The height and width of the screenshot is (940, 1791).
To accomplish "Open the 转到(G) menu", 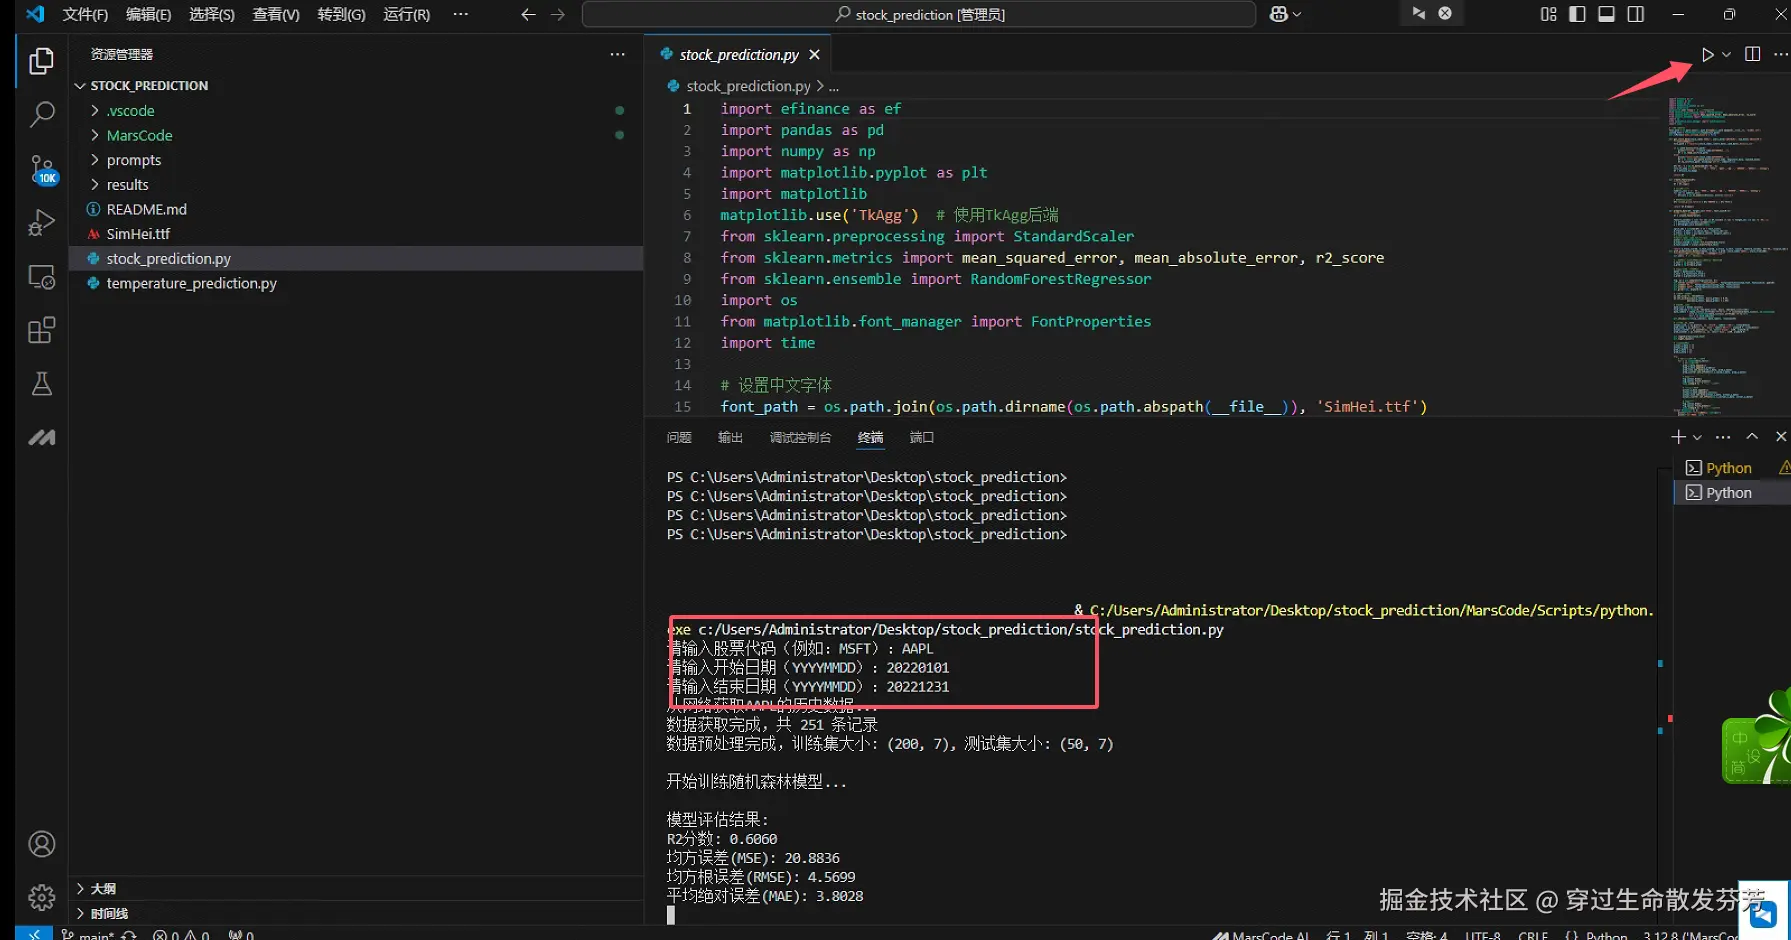I will [x=341, y=14].
